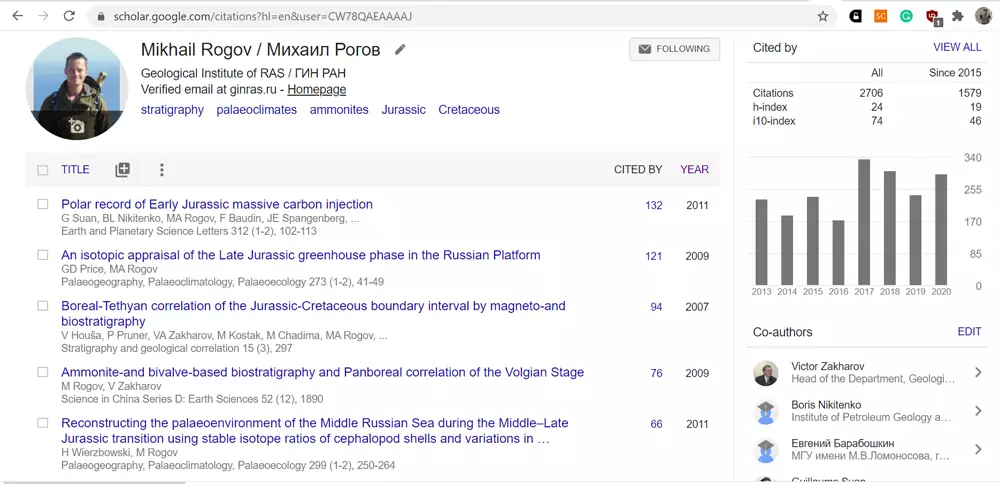Click the stratigraphy interest tag
The width and height of the screenshot is (1000, 484).
pos(172,110)
